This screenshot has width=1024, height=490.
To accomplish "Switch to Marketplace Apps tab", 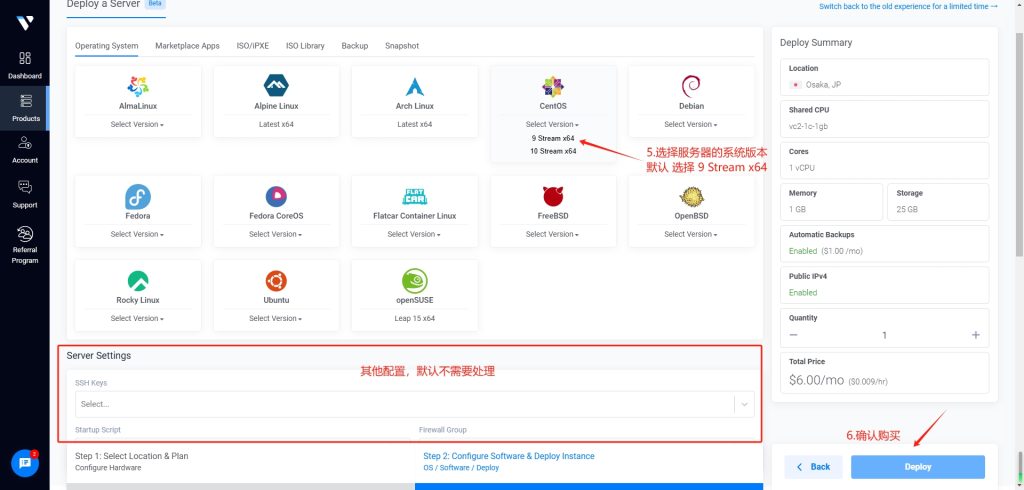I will [187, 46].
